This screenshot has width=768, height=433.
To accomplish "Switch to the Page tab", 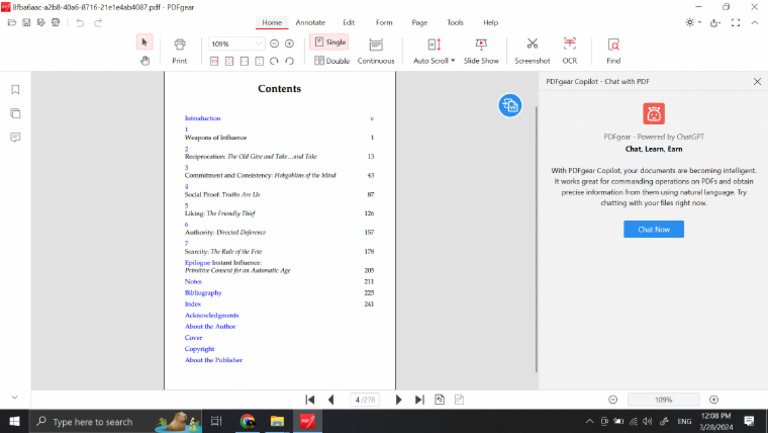I will (x=419, y=23).
